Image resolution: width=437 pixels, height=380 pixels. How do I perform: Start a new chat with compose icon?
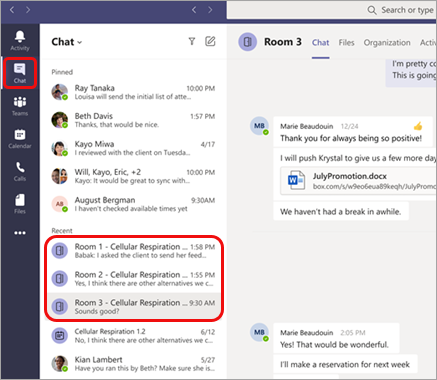coord(210,41)
